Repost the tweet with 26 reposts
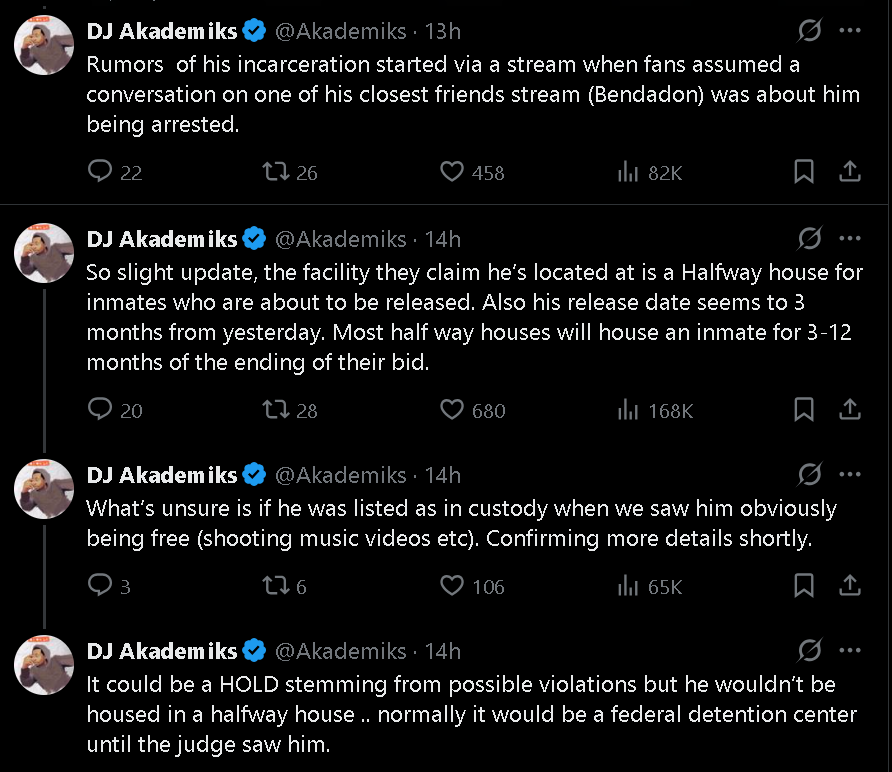Image resolution: width=892 pixels, height=772 pixels. click(x=275, y=172)
